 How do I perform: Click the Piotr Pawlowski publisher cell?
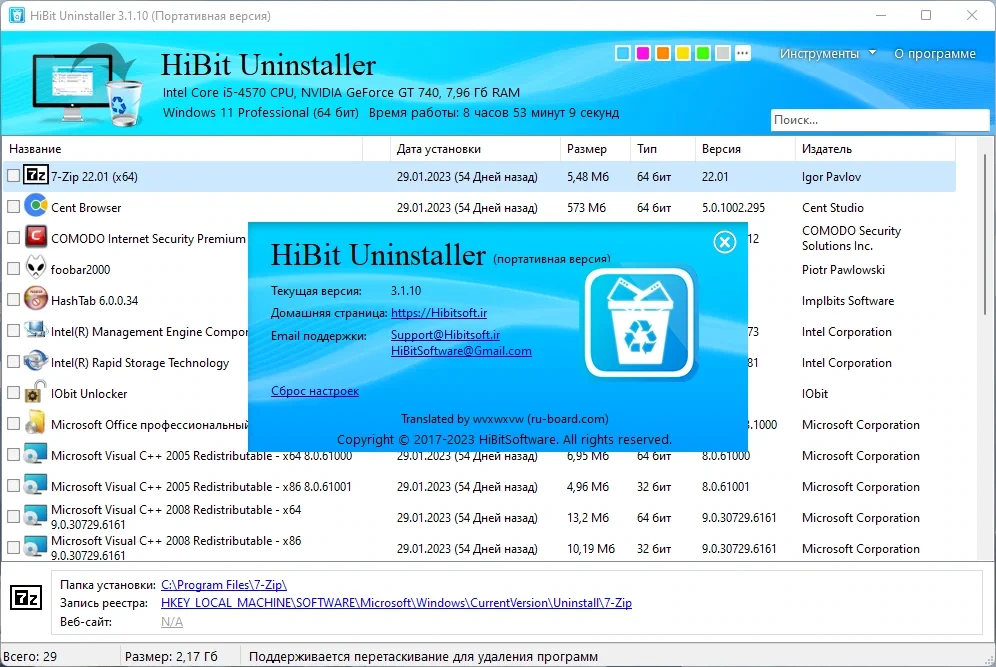click(843, 270)
